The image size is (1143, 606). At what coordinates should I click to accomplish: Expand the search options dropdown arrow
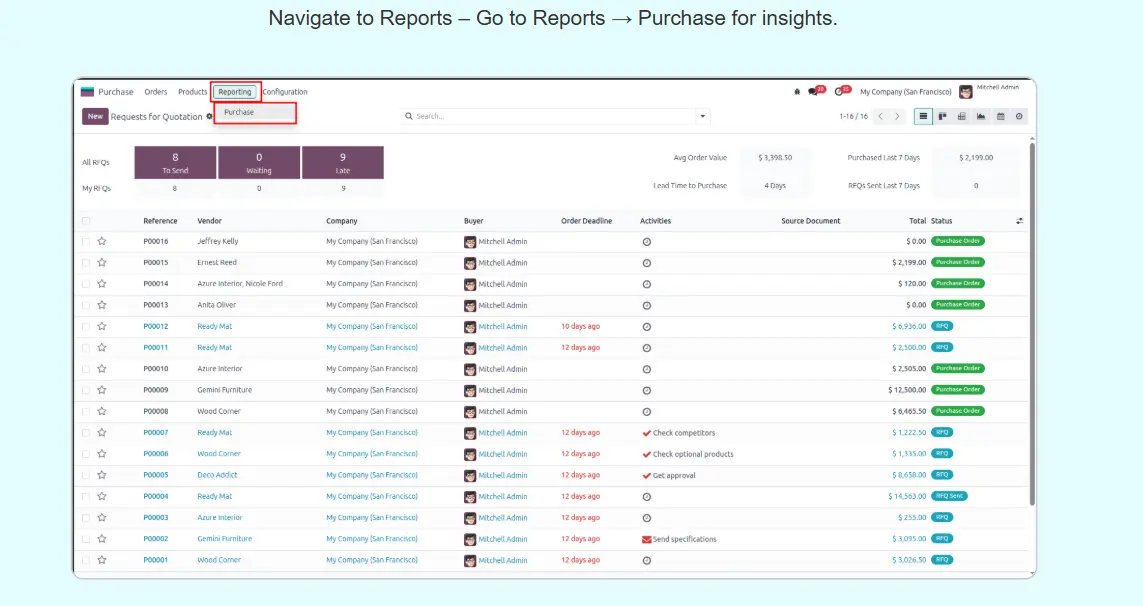coord(703,116)
